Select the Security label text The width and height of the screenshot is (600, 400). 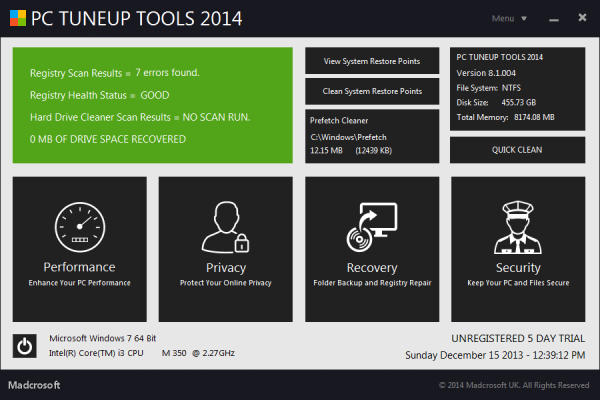tap(518, 268)
